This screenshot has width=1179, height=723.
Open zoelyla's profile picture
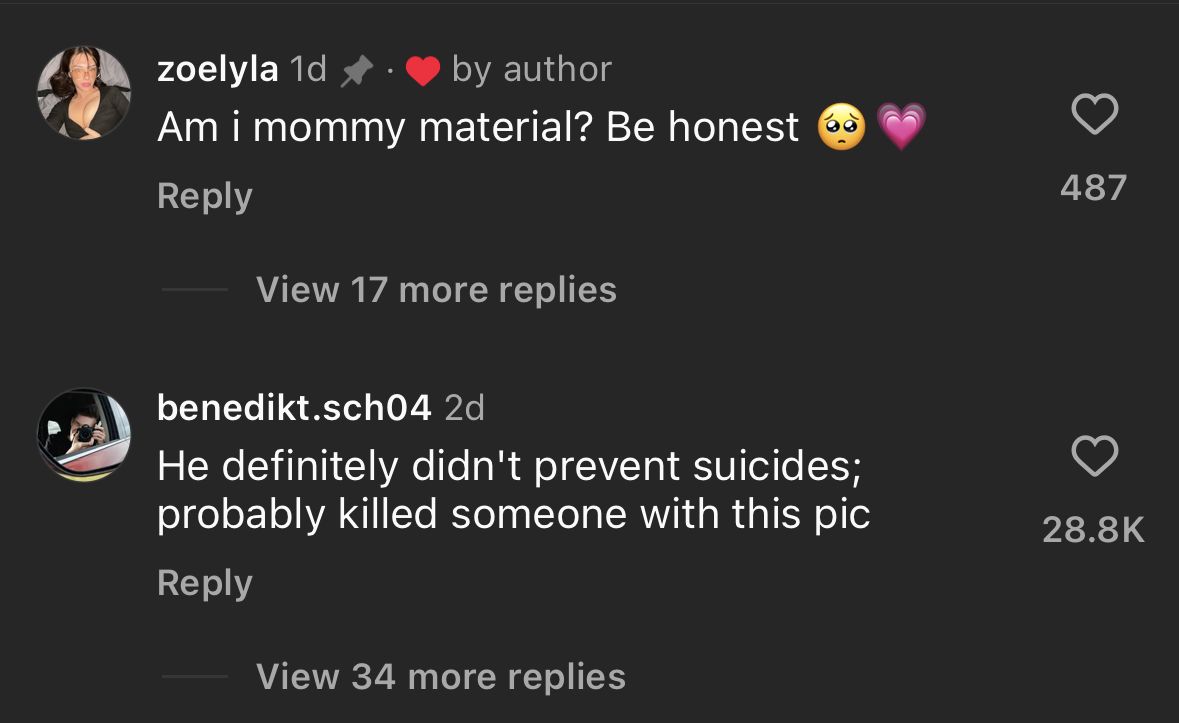pyautogui.click(x=84, y=93)
